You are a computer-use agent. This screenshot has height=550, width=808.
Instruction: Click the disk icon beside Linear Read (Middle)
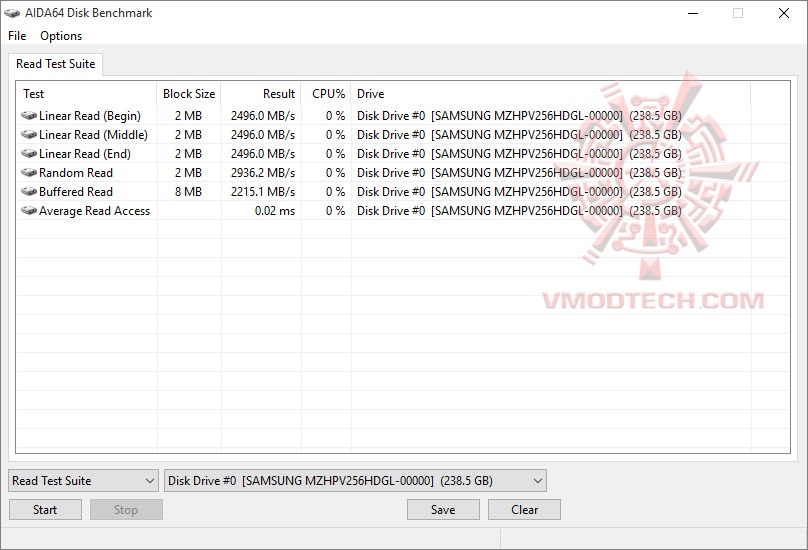coord(29,135)
